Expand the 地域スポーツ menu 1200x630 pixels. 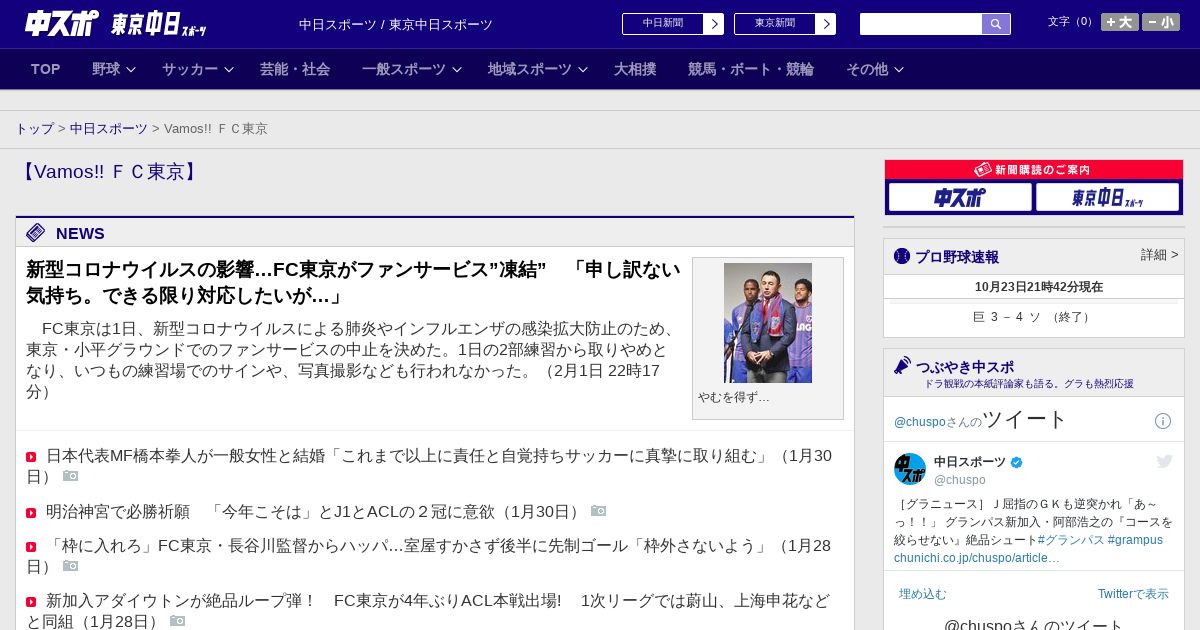point(538,69)
